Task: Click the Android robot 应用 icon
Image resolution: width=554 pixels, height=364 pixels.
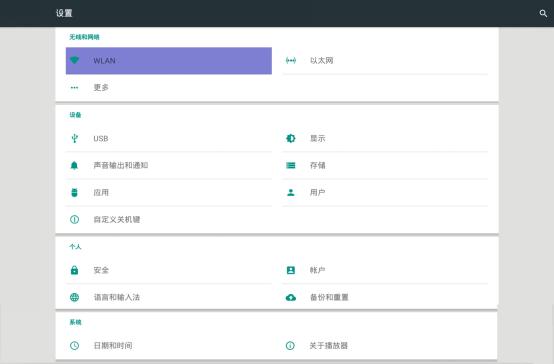Action: pos(74,192)
